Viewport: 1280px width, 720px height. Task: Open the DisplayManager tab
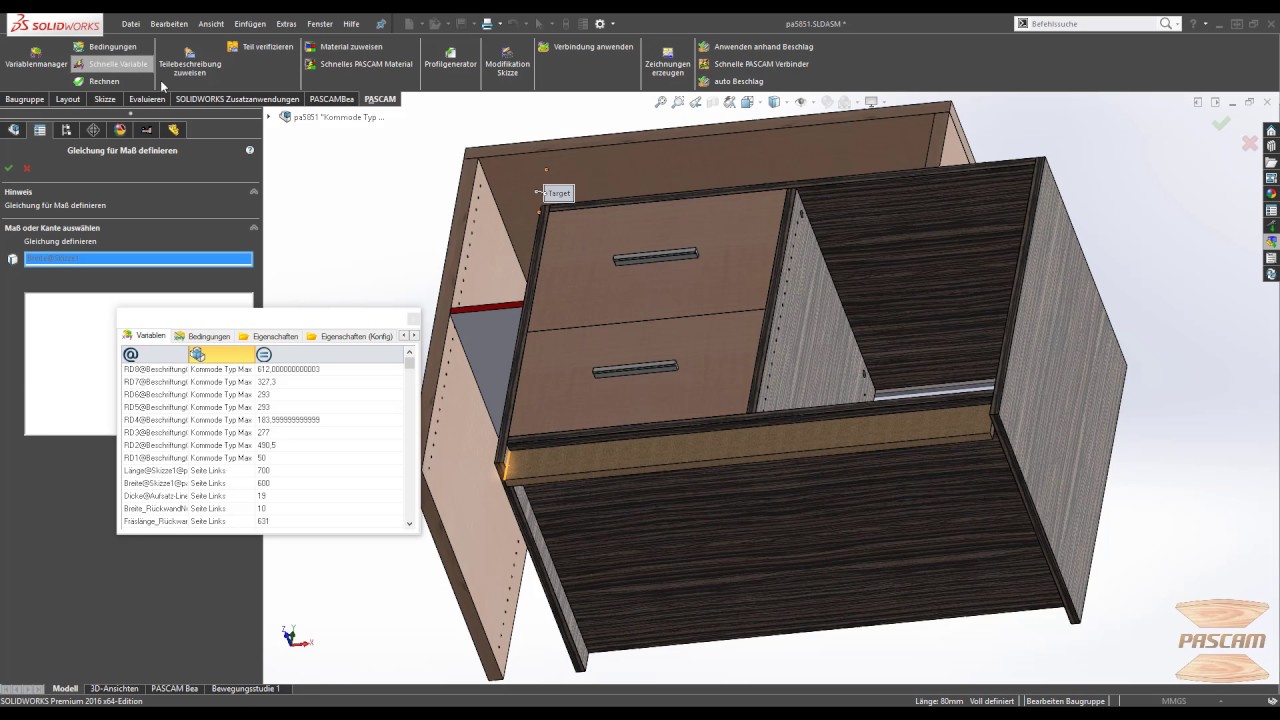[x=120, y=130]
